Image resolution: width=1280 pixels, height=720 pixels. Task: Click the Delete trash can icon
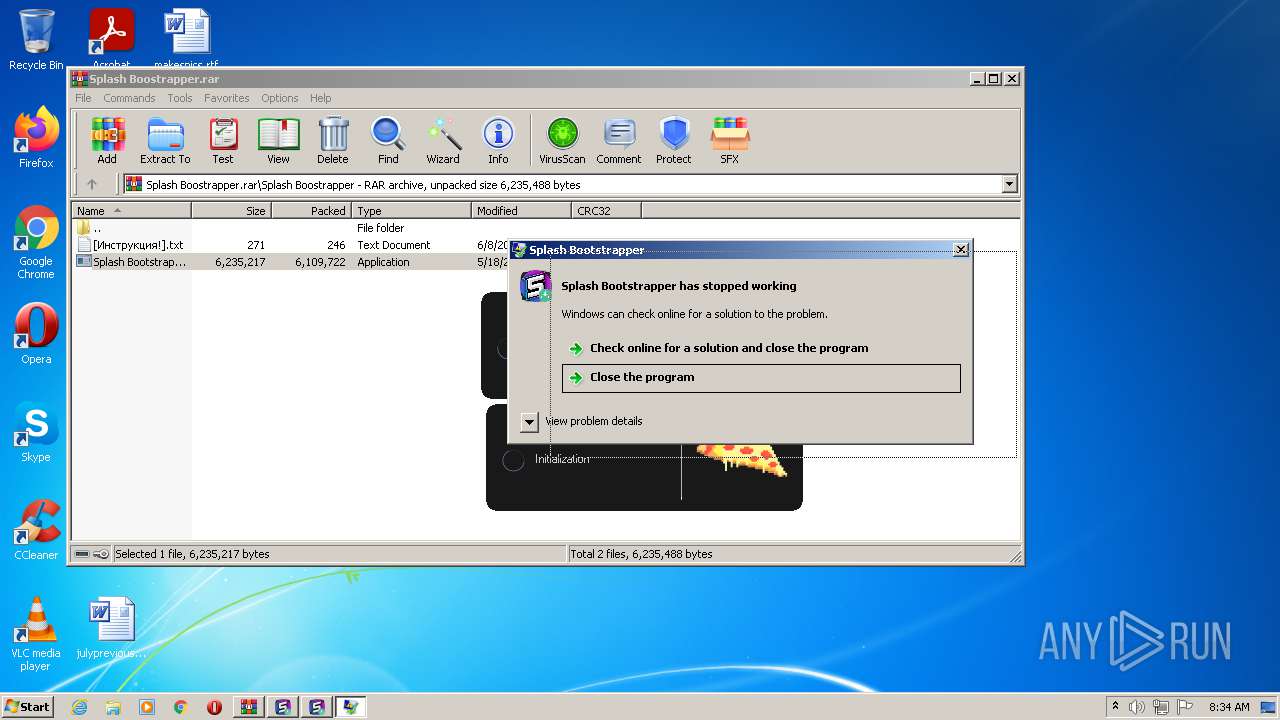333,141
